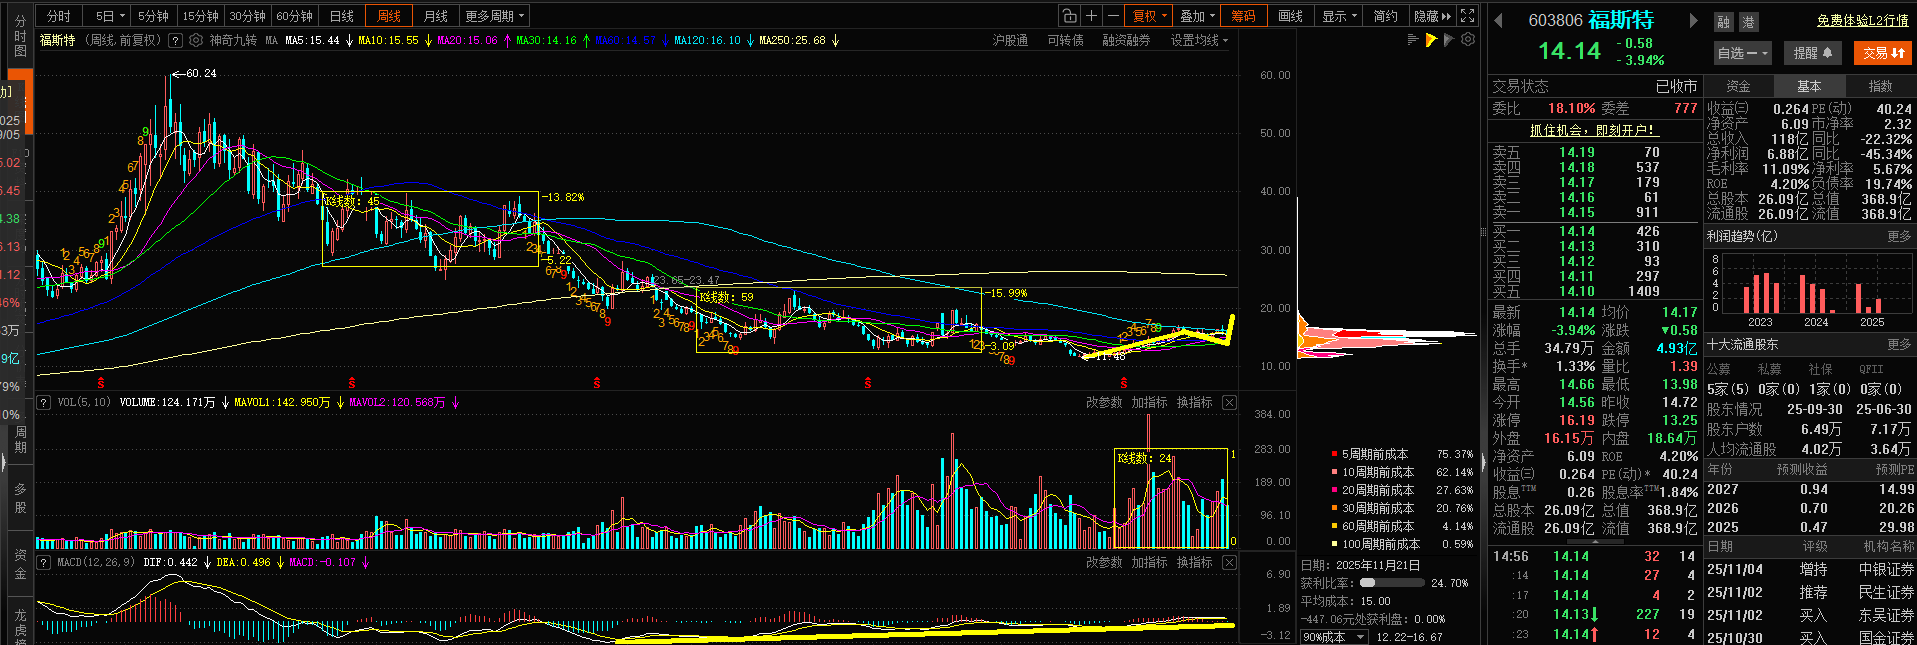The height and width of the screenshot is (645, 1917).
Task: Open the chip panel gear settings icon
Action: coord(1467,40)
